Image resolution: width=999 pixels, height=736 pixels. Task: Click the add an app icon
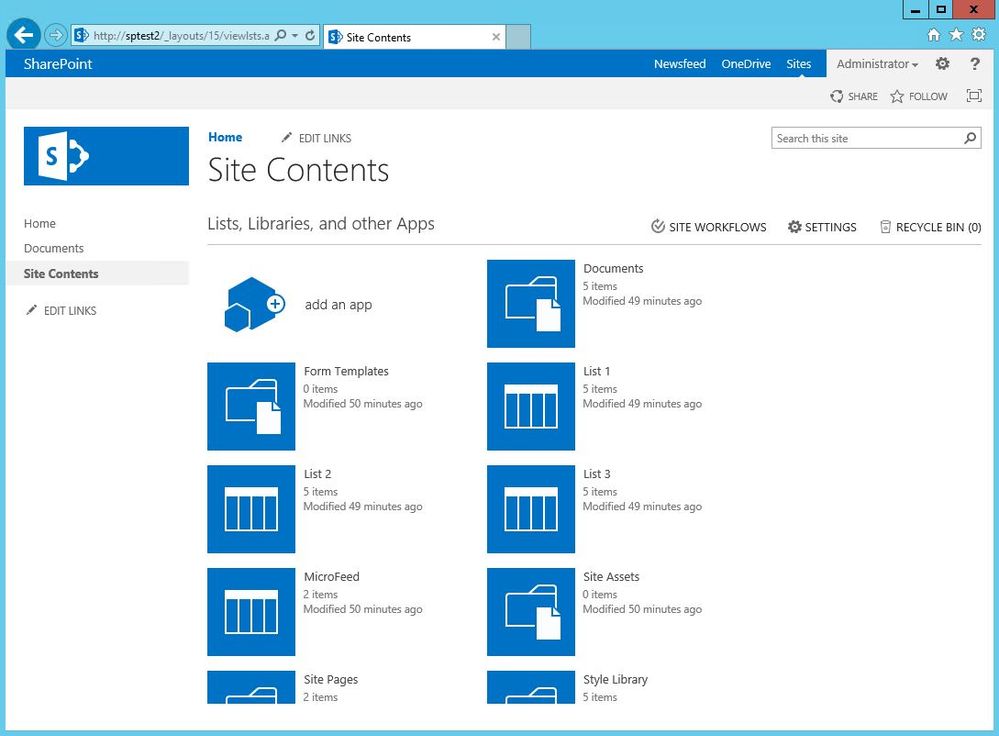pyautogui.click(x=254, y=305)
